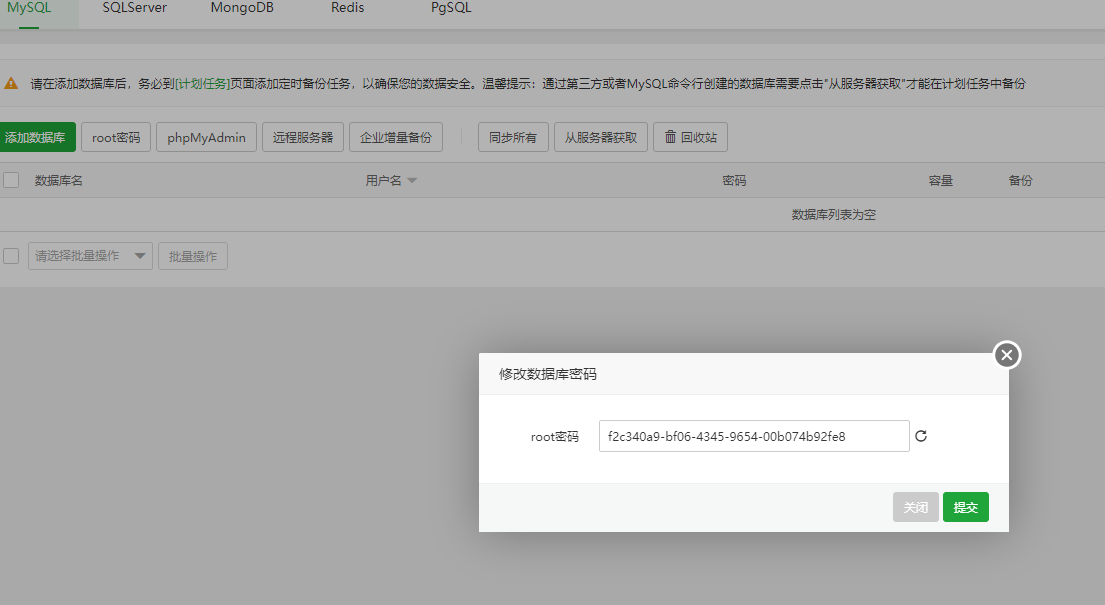Click the green 添加数据库 button
This screenshot has width=1105, height=605.
pyautogui.click(x=37, y=137)
